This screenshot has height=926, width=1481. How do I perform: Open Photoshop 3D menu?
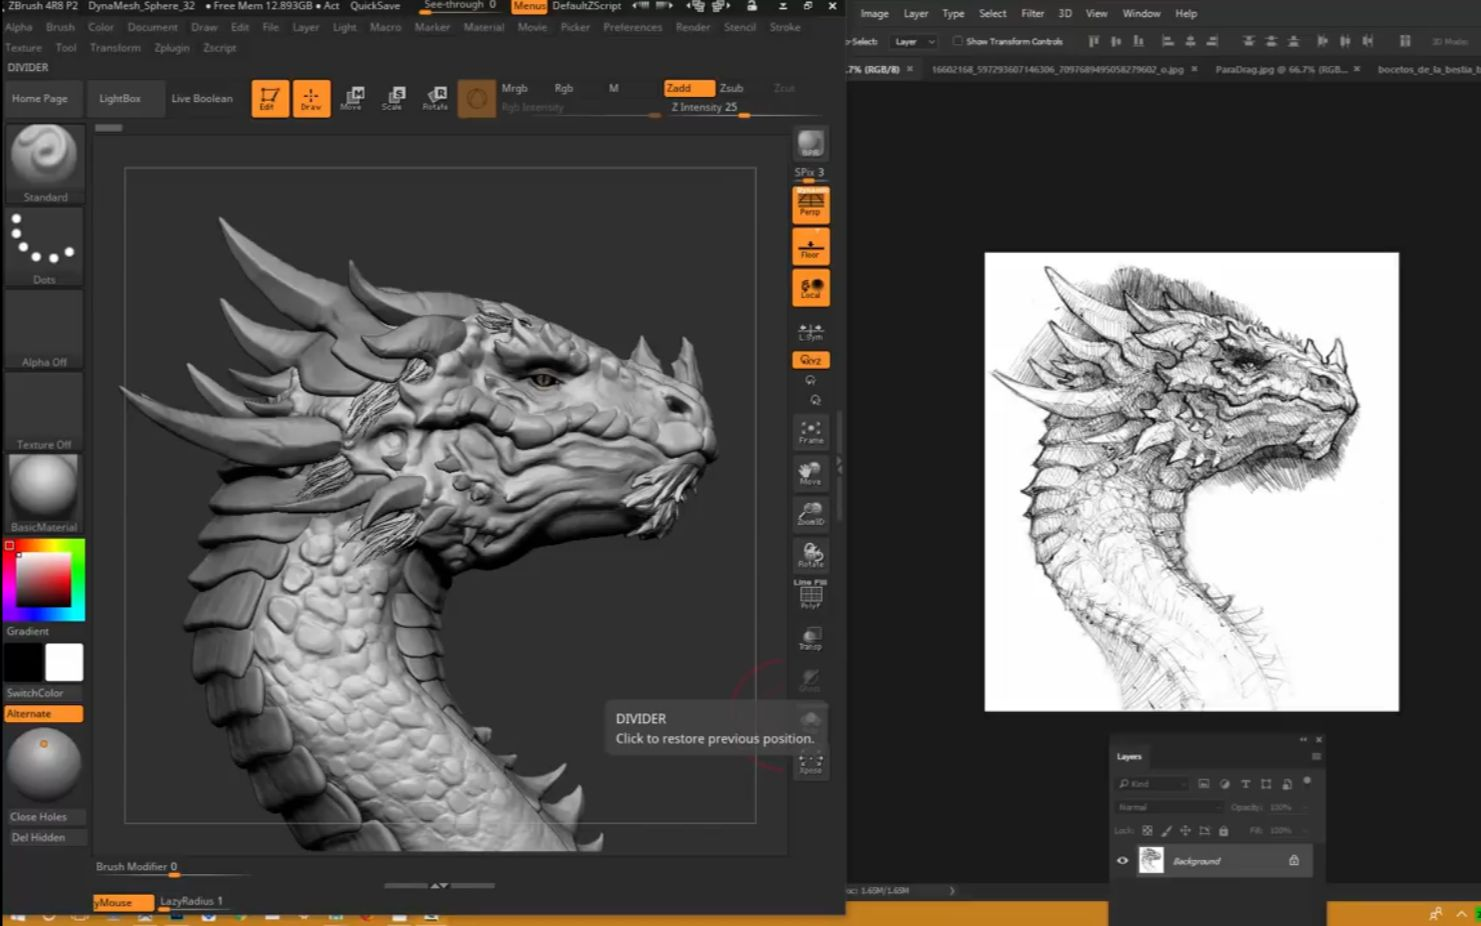click(x=1065, y=14)
